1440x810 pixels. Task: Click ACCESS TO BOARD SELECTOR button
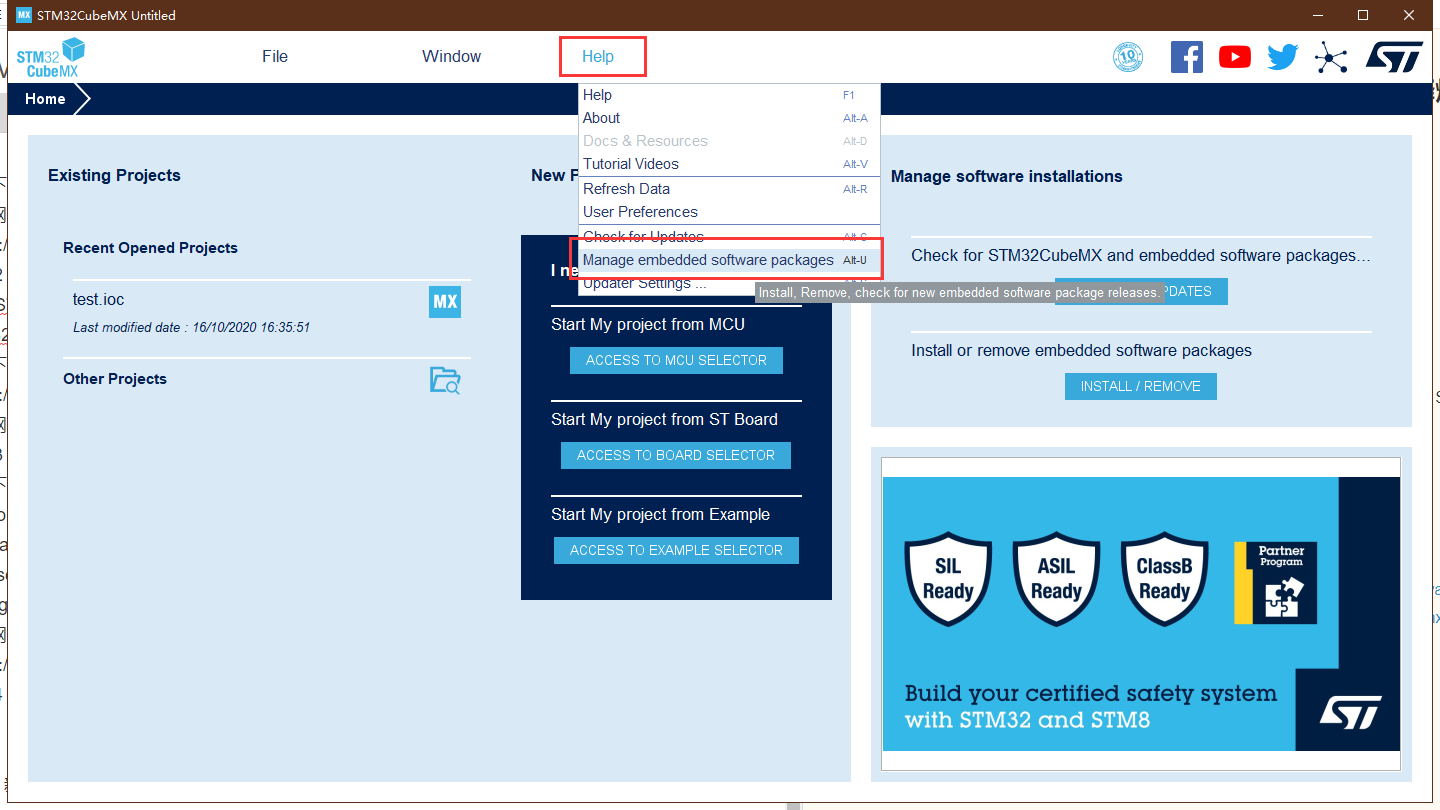click(676, 455)
